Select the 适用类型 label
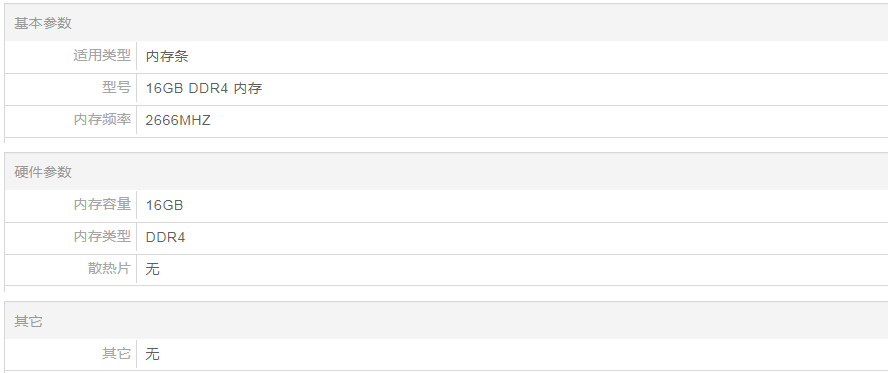894x373 pixels. click(102, 56)
